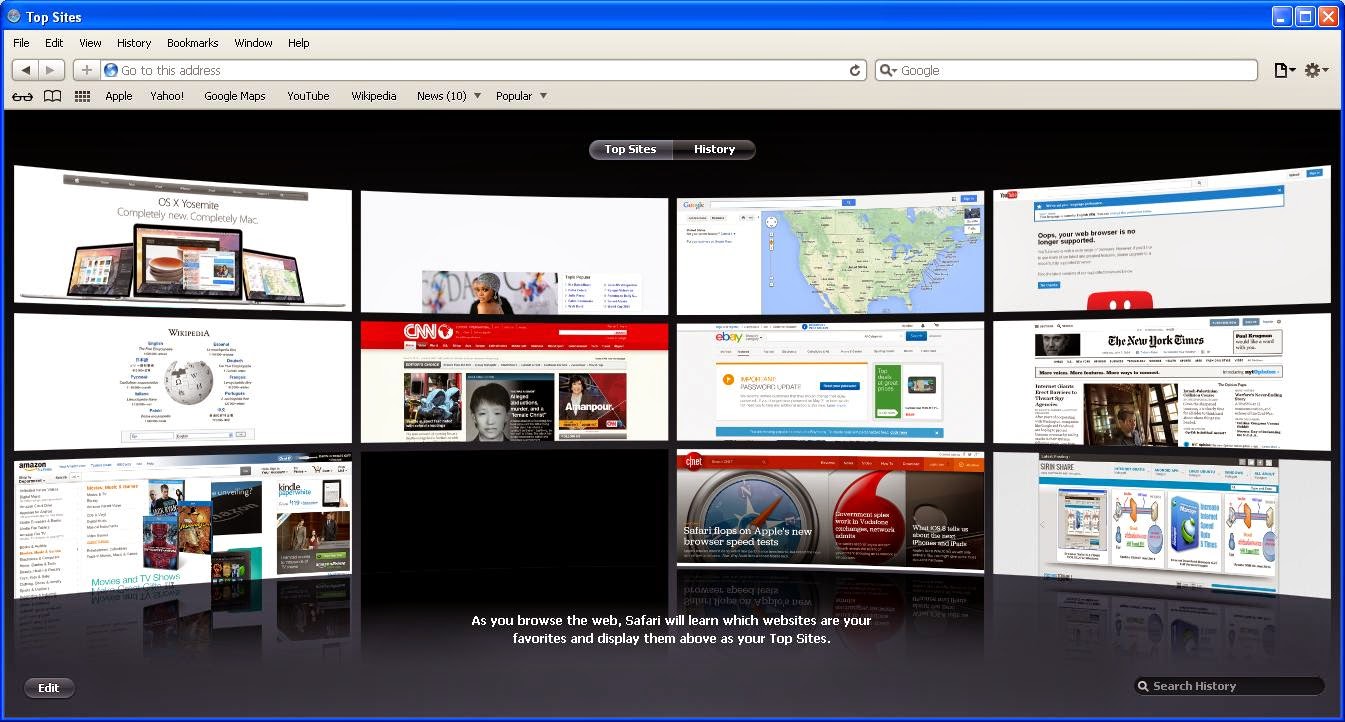Open the YouTube bookmark

(308, 96)
